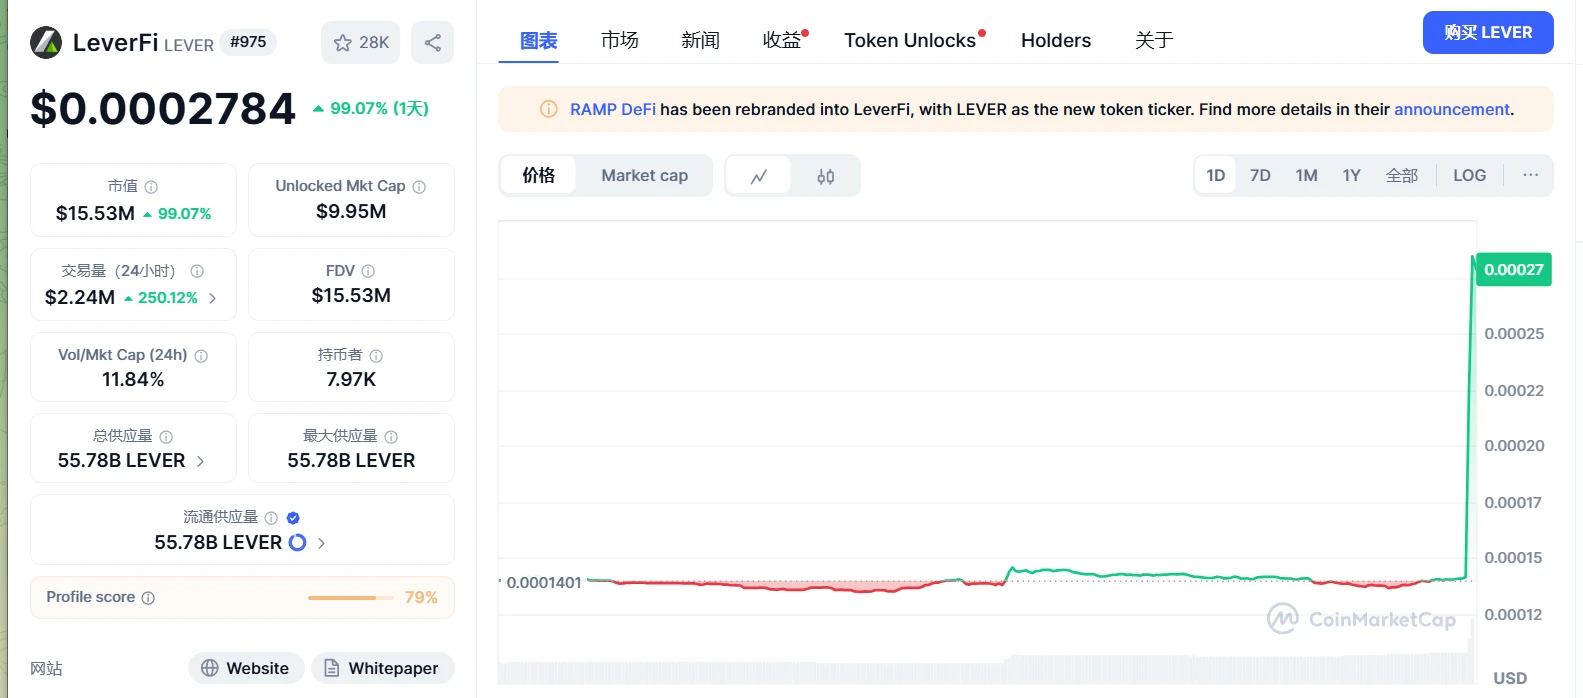
Task: Open the chart more options ellipsis menu
Action: coord(1530,175)
